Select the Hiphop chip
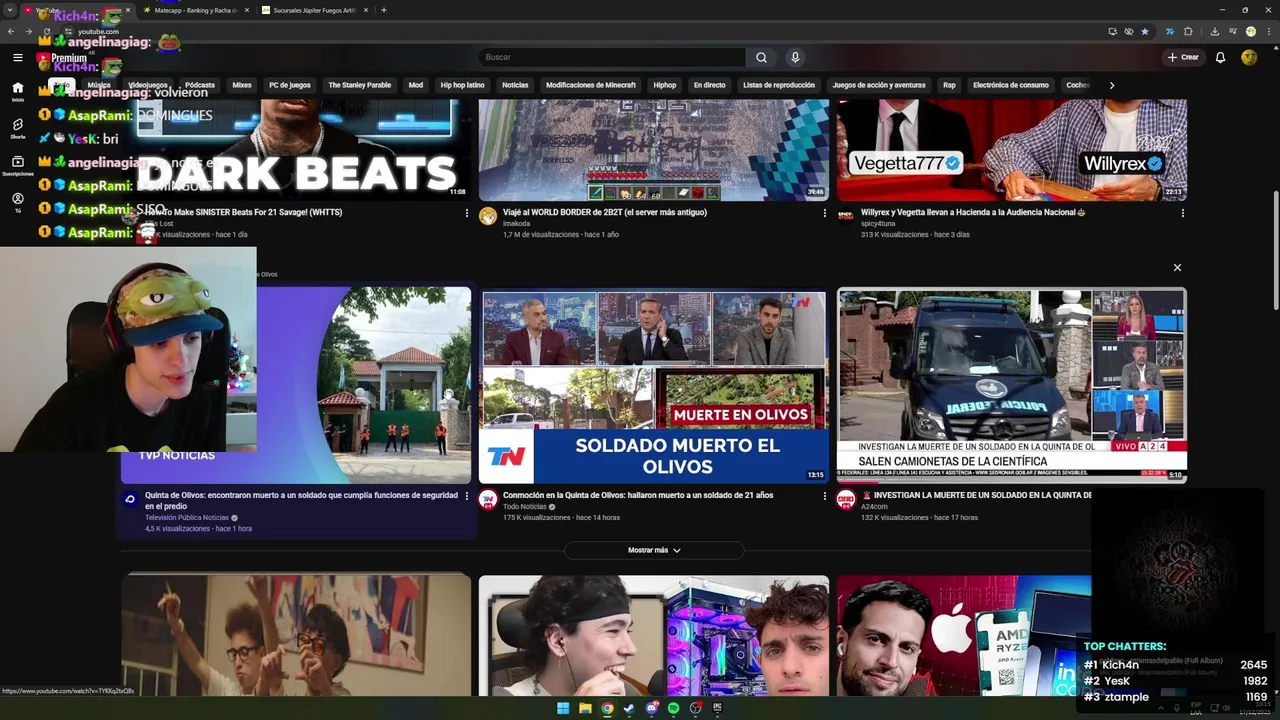Image resolution: width=1280 pixels, height=720 pixels. [x=665, y=85]
